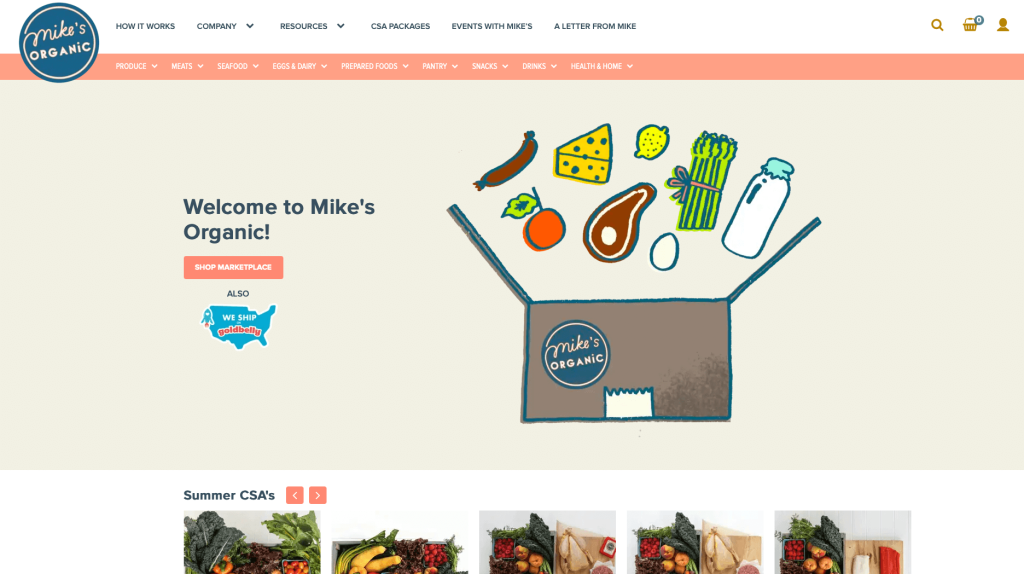The width and height of the screenshot is (1024, 574).
Task: Go to previous Summer CSA's slide
Action: pyautogui.click(x=295, y=495)
